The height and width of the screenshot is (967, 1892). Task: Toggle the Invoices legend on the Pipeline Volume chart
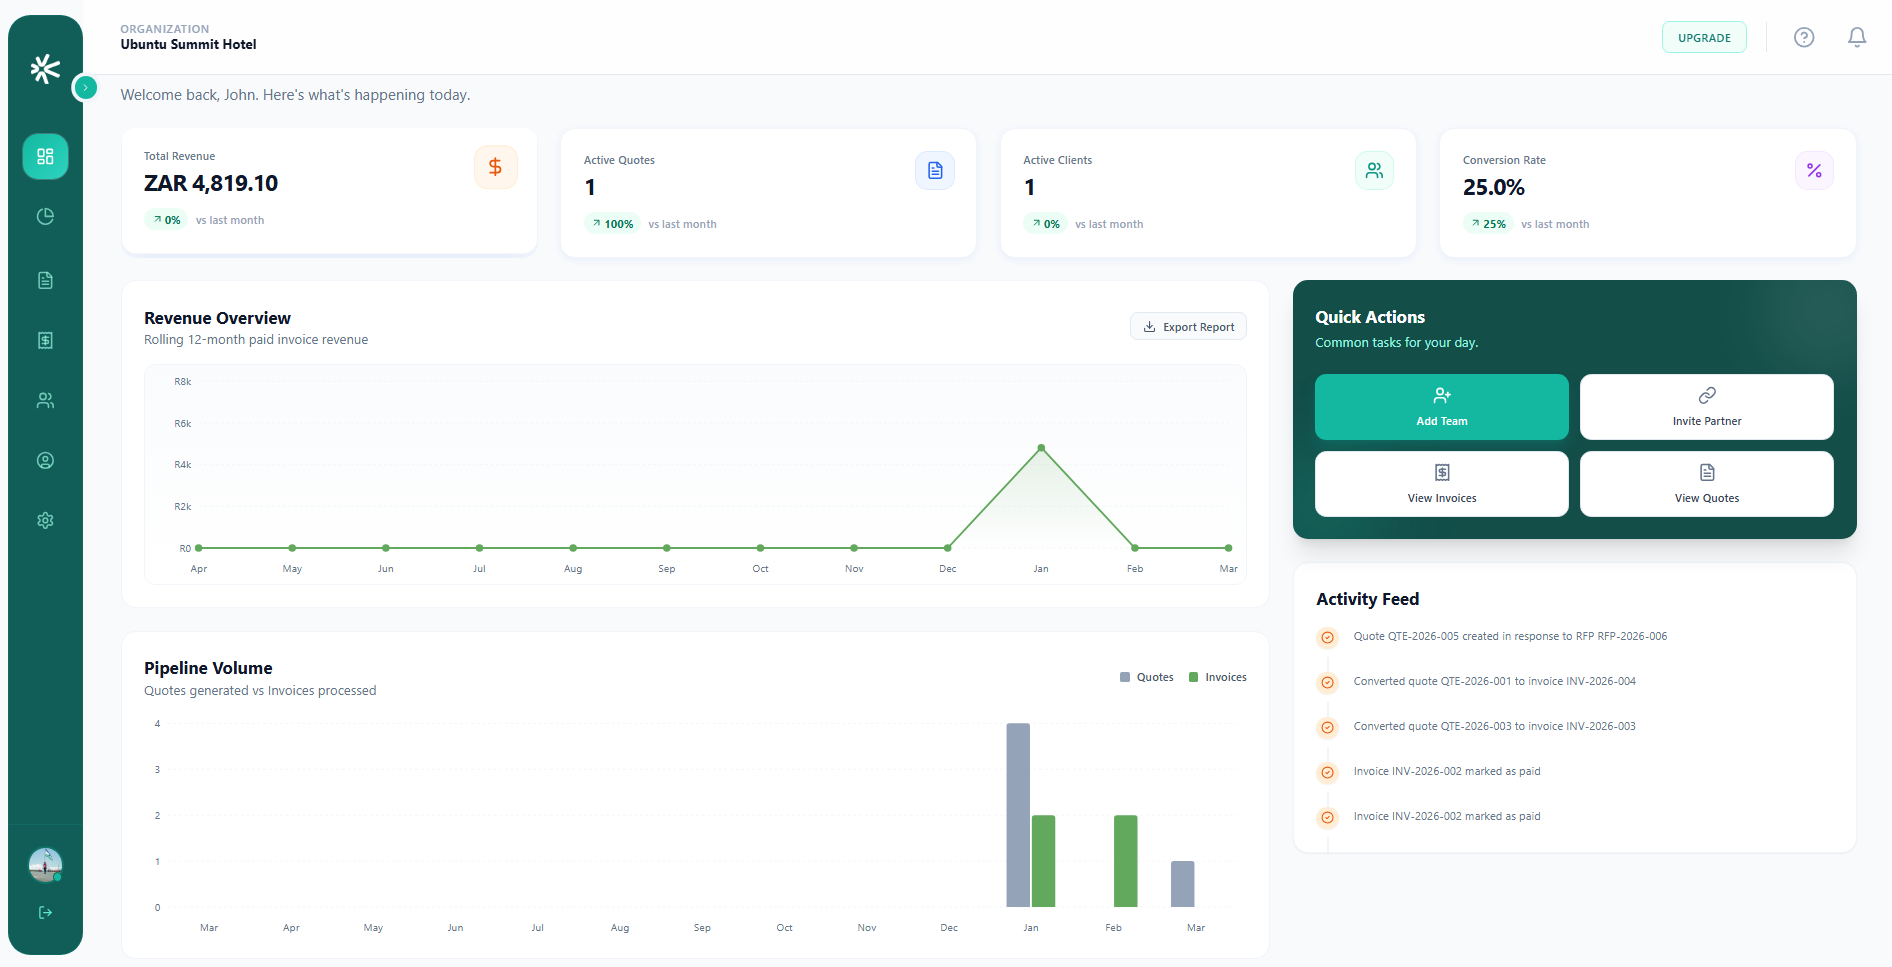click(1217, 677)
